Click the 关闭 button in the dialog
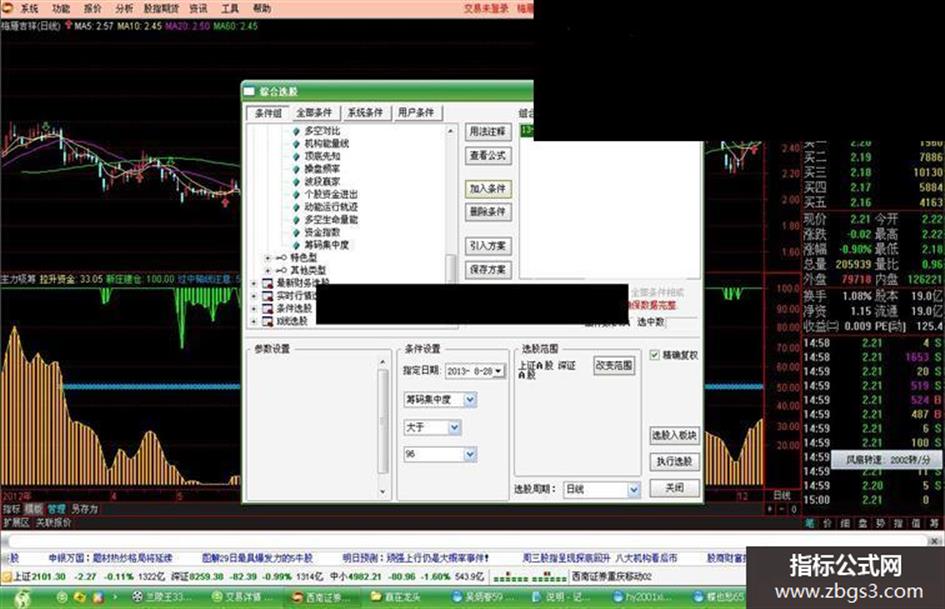945x609 pixels. (x=674, y=487)
